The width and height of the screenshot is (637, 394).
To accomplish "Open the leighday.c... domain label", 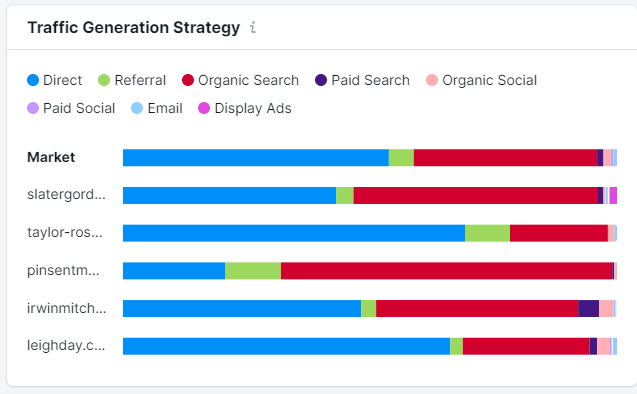I will pos(66,346).
